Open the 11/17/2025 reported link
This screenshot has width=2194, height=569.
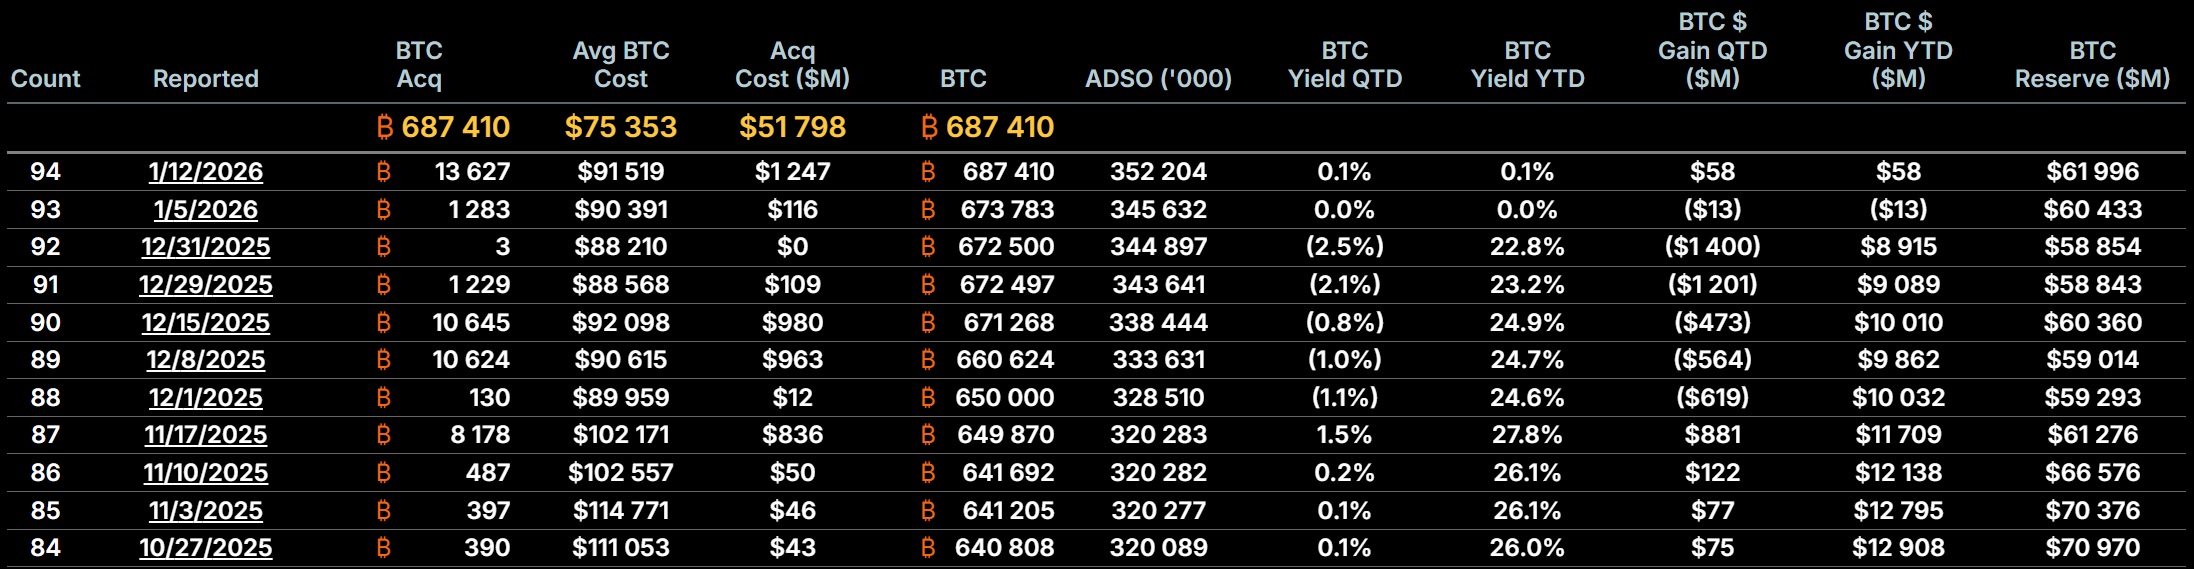click(x=206, y=435)
